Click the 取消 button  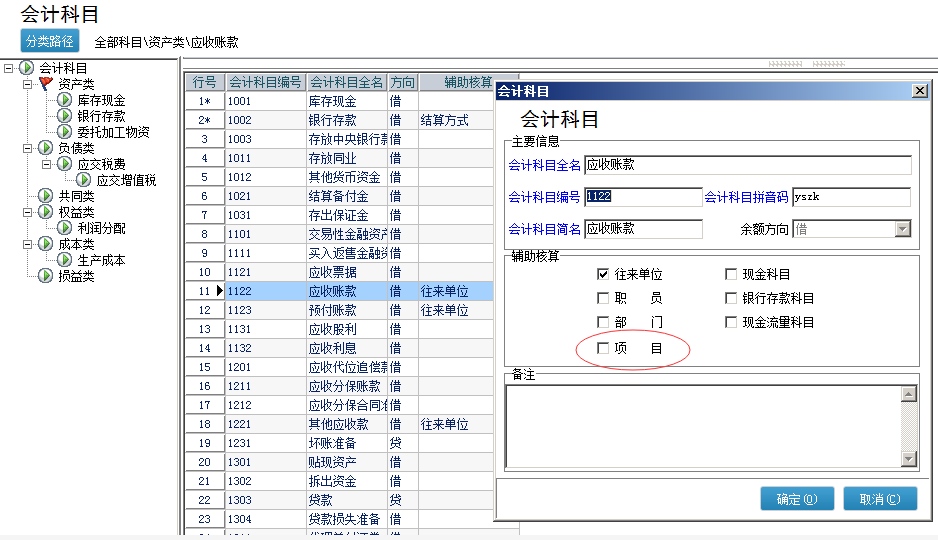880,499
